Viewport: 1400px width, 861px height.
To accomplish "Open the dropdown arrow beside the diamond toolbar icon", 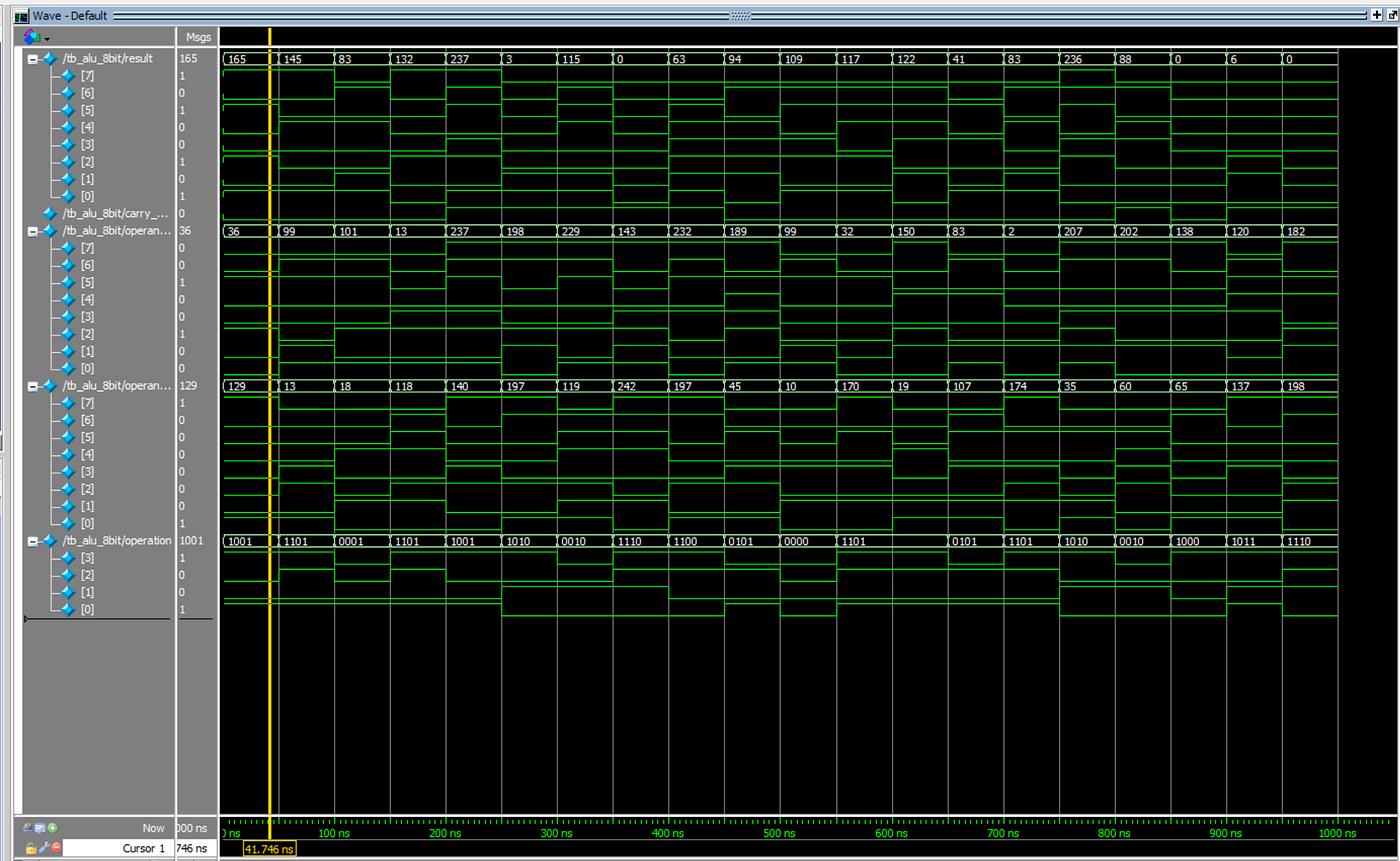I will click(x=47, y=38).
